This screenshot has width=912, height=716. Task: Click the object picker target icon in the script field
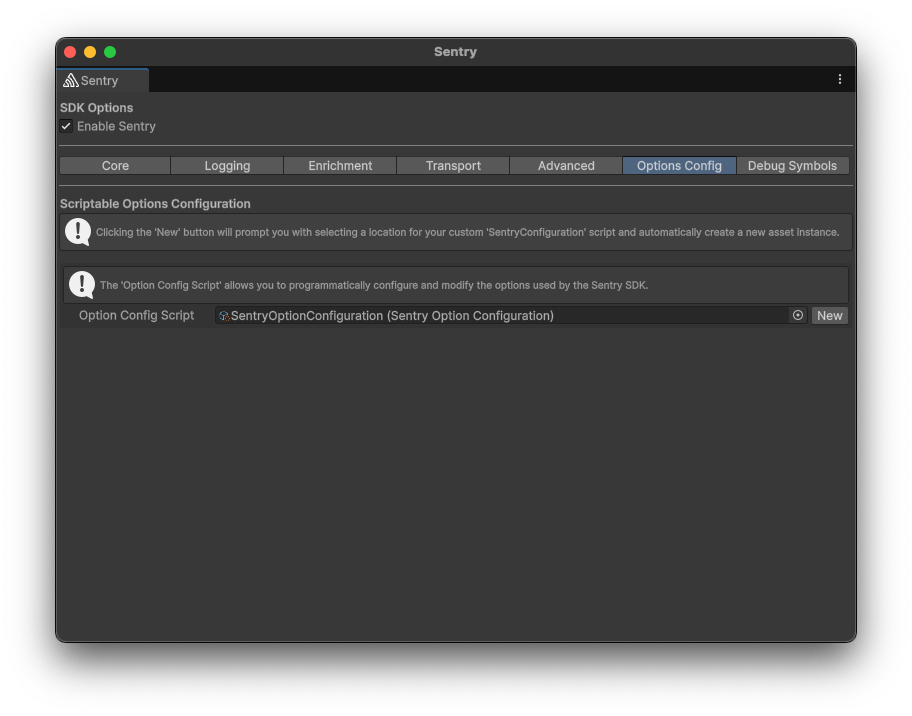pyautogui.click(x=798, y=315)
